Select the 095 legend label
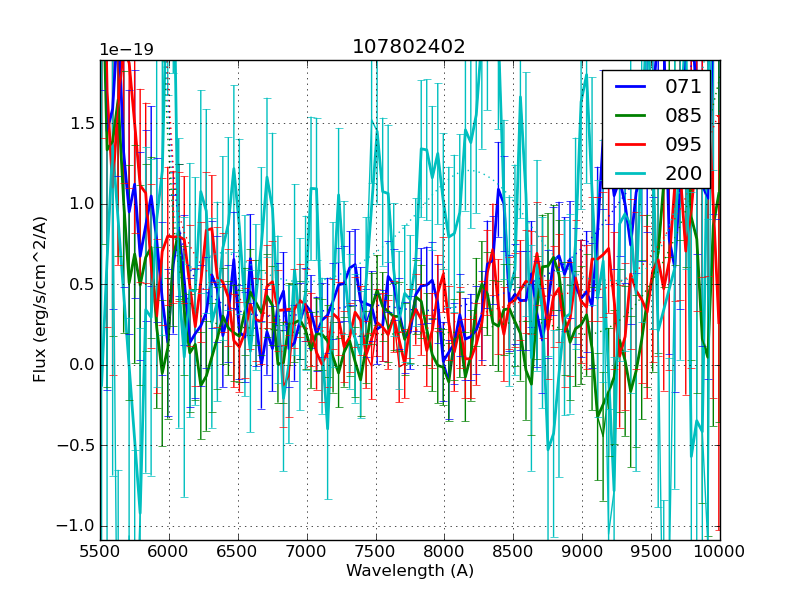The image size is (800, 600). (683, 144)
